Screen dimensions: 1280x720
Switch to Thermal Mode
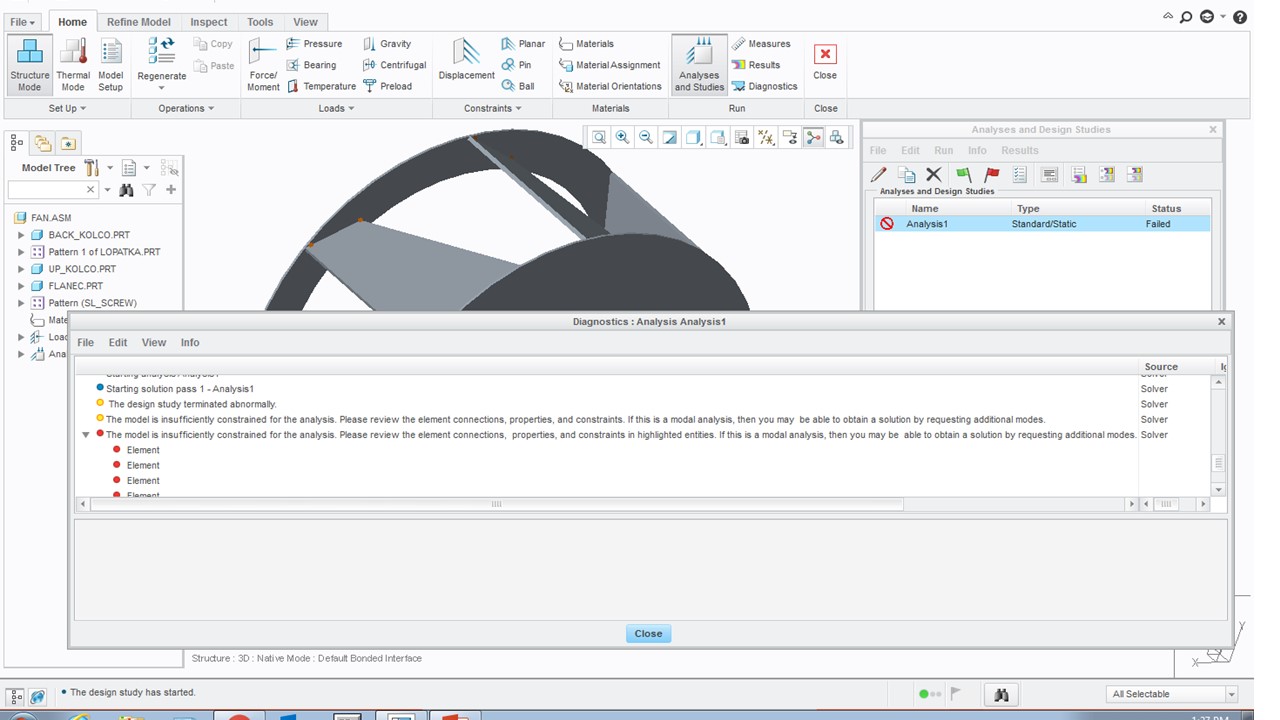[73, 65]
